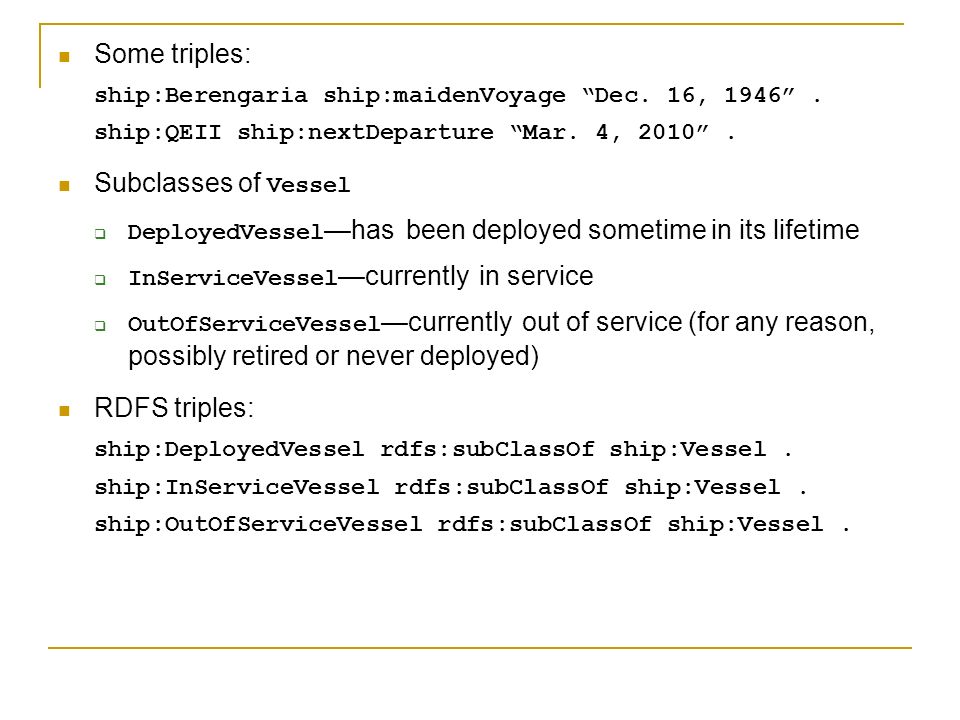Select the ship:QEII nextDeparture triple line
Screen dimensions: 960x720
pos(414,132)
